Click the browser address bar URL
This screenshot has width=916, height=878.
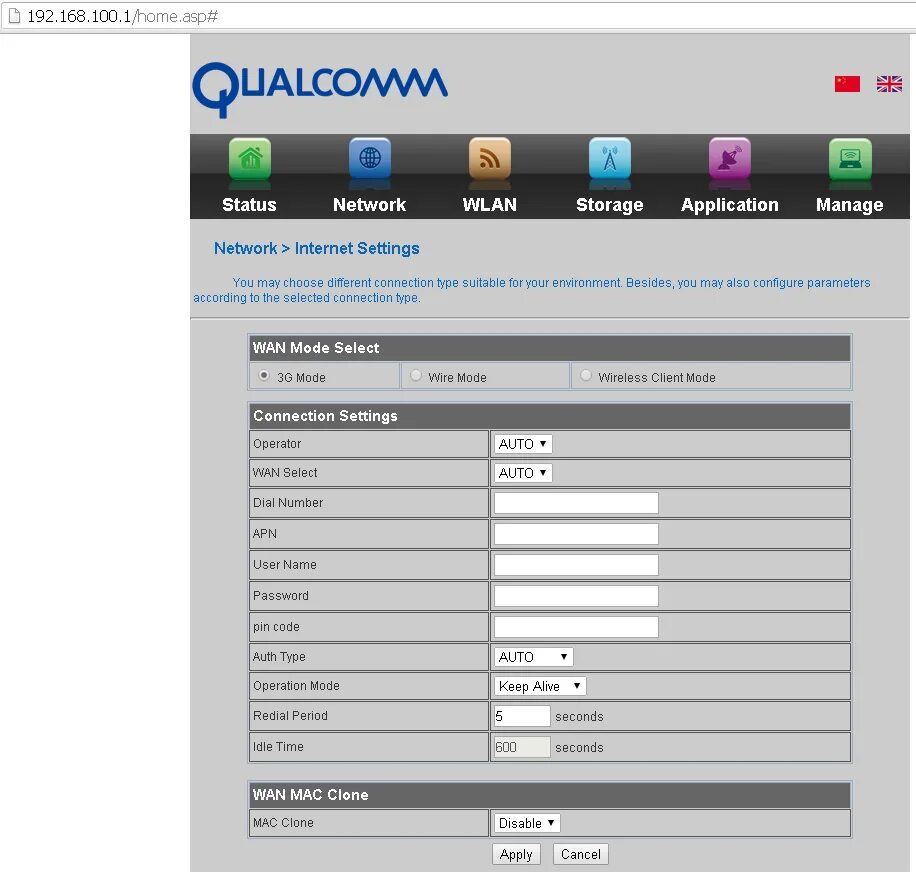click(x=123, y=16)
